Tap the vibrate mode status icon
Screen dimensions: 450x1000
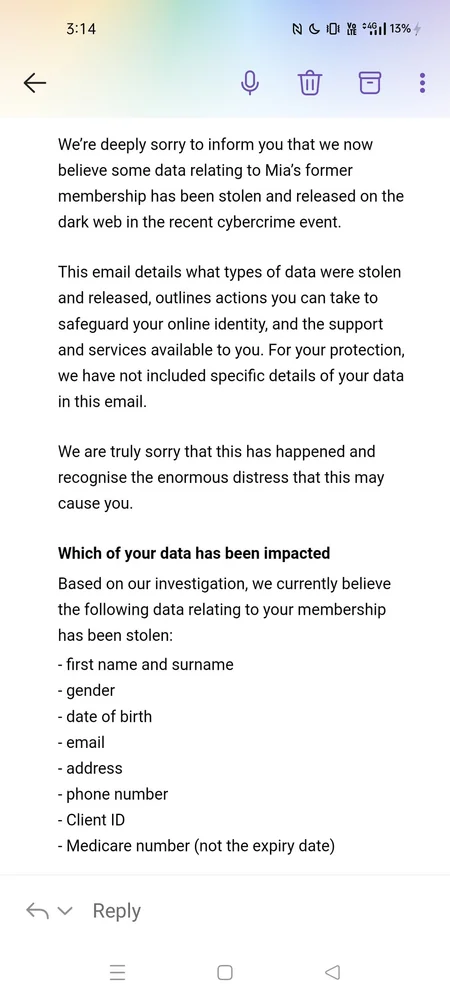point(333,29)
